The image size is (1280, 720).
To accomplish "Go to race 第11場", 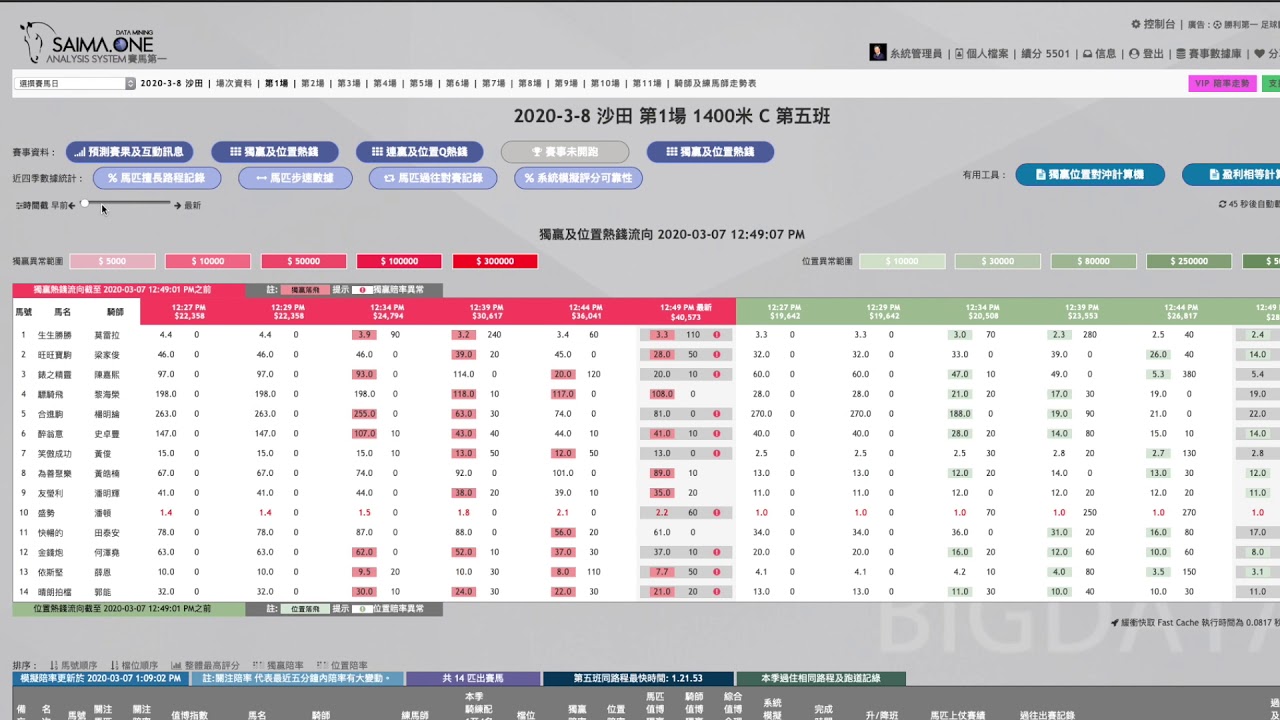I will pos(646,84).
